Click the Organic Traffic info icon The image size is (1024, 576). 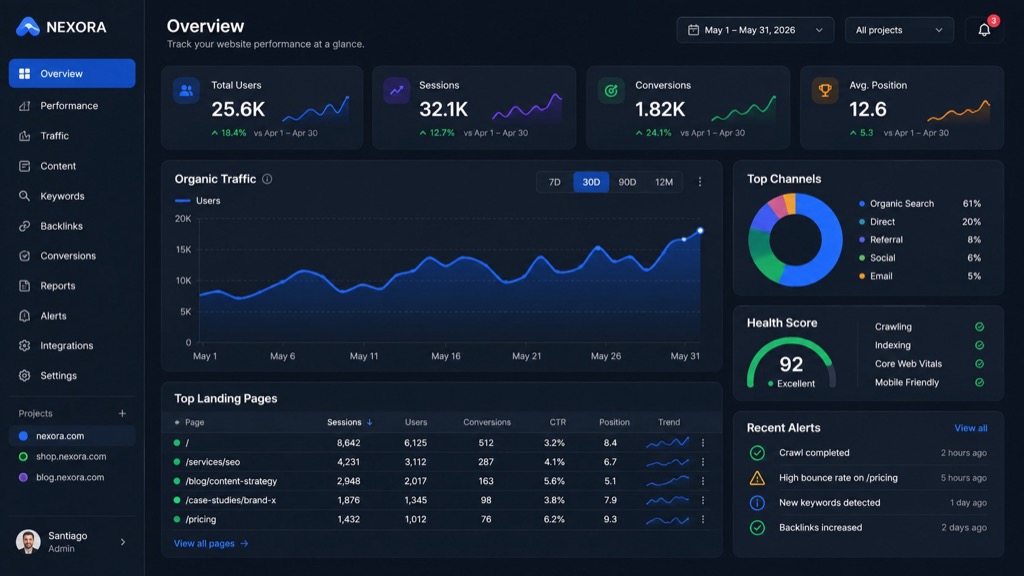267,179
